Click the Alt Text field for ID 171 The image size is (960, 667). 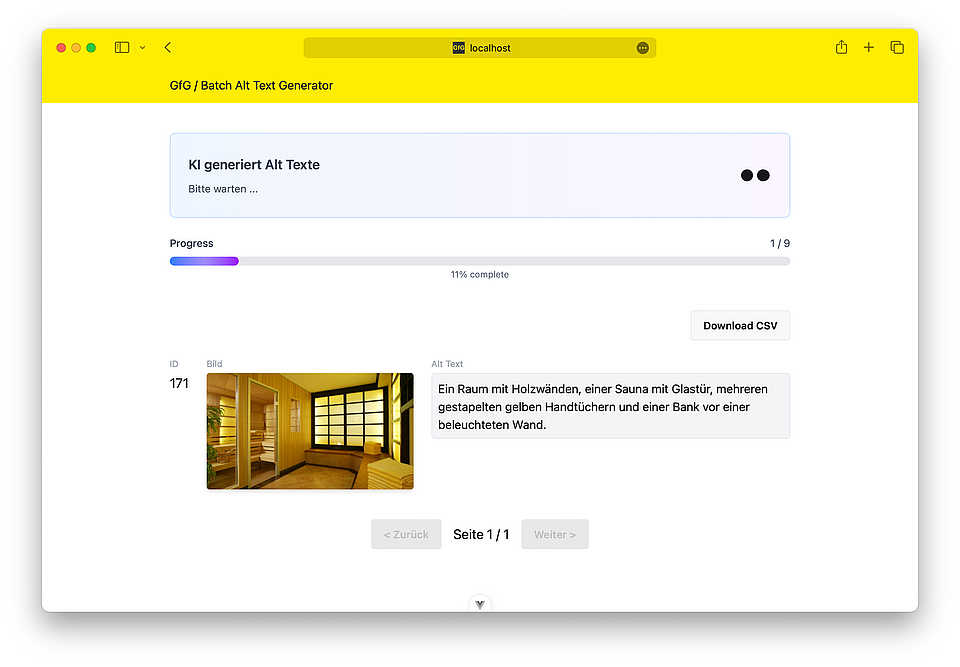click(x=610, y=406)
